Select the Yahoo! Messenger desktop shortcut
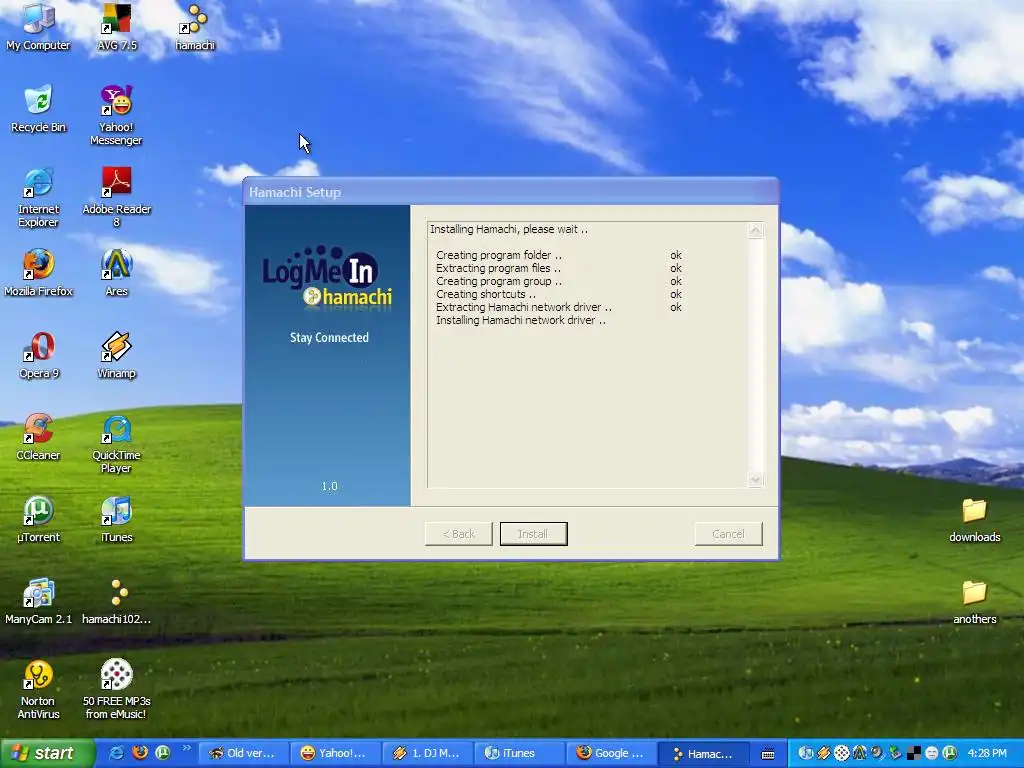Image resolution: width=1024 pixels, height=768 pixels. click(116, 115)
